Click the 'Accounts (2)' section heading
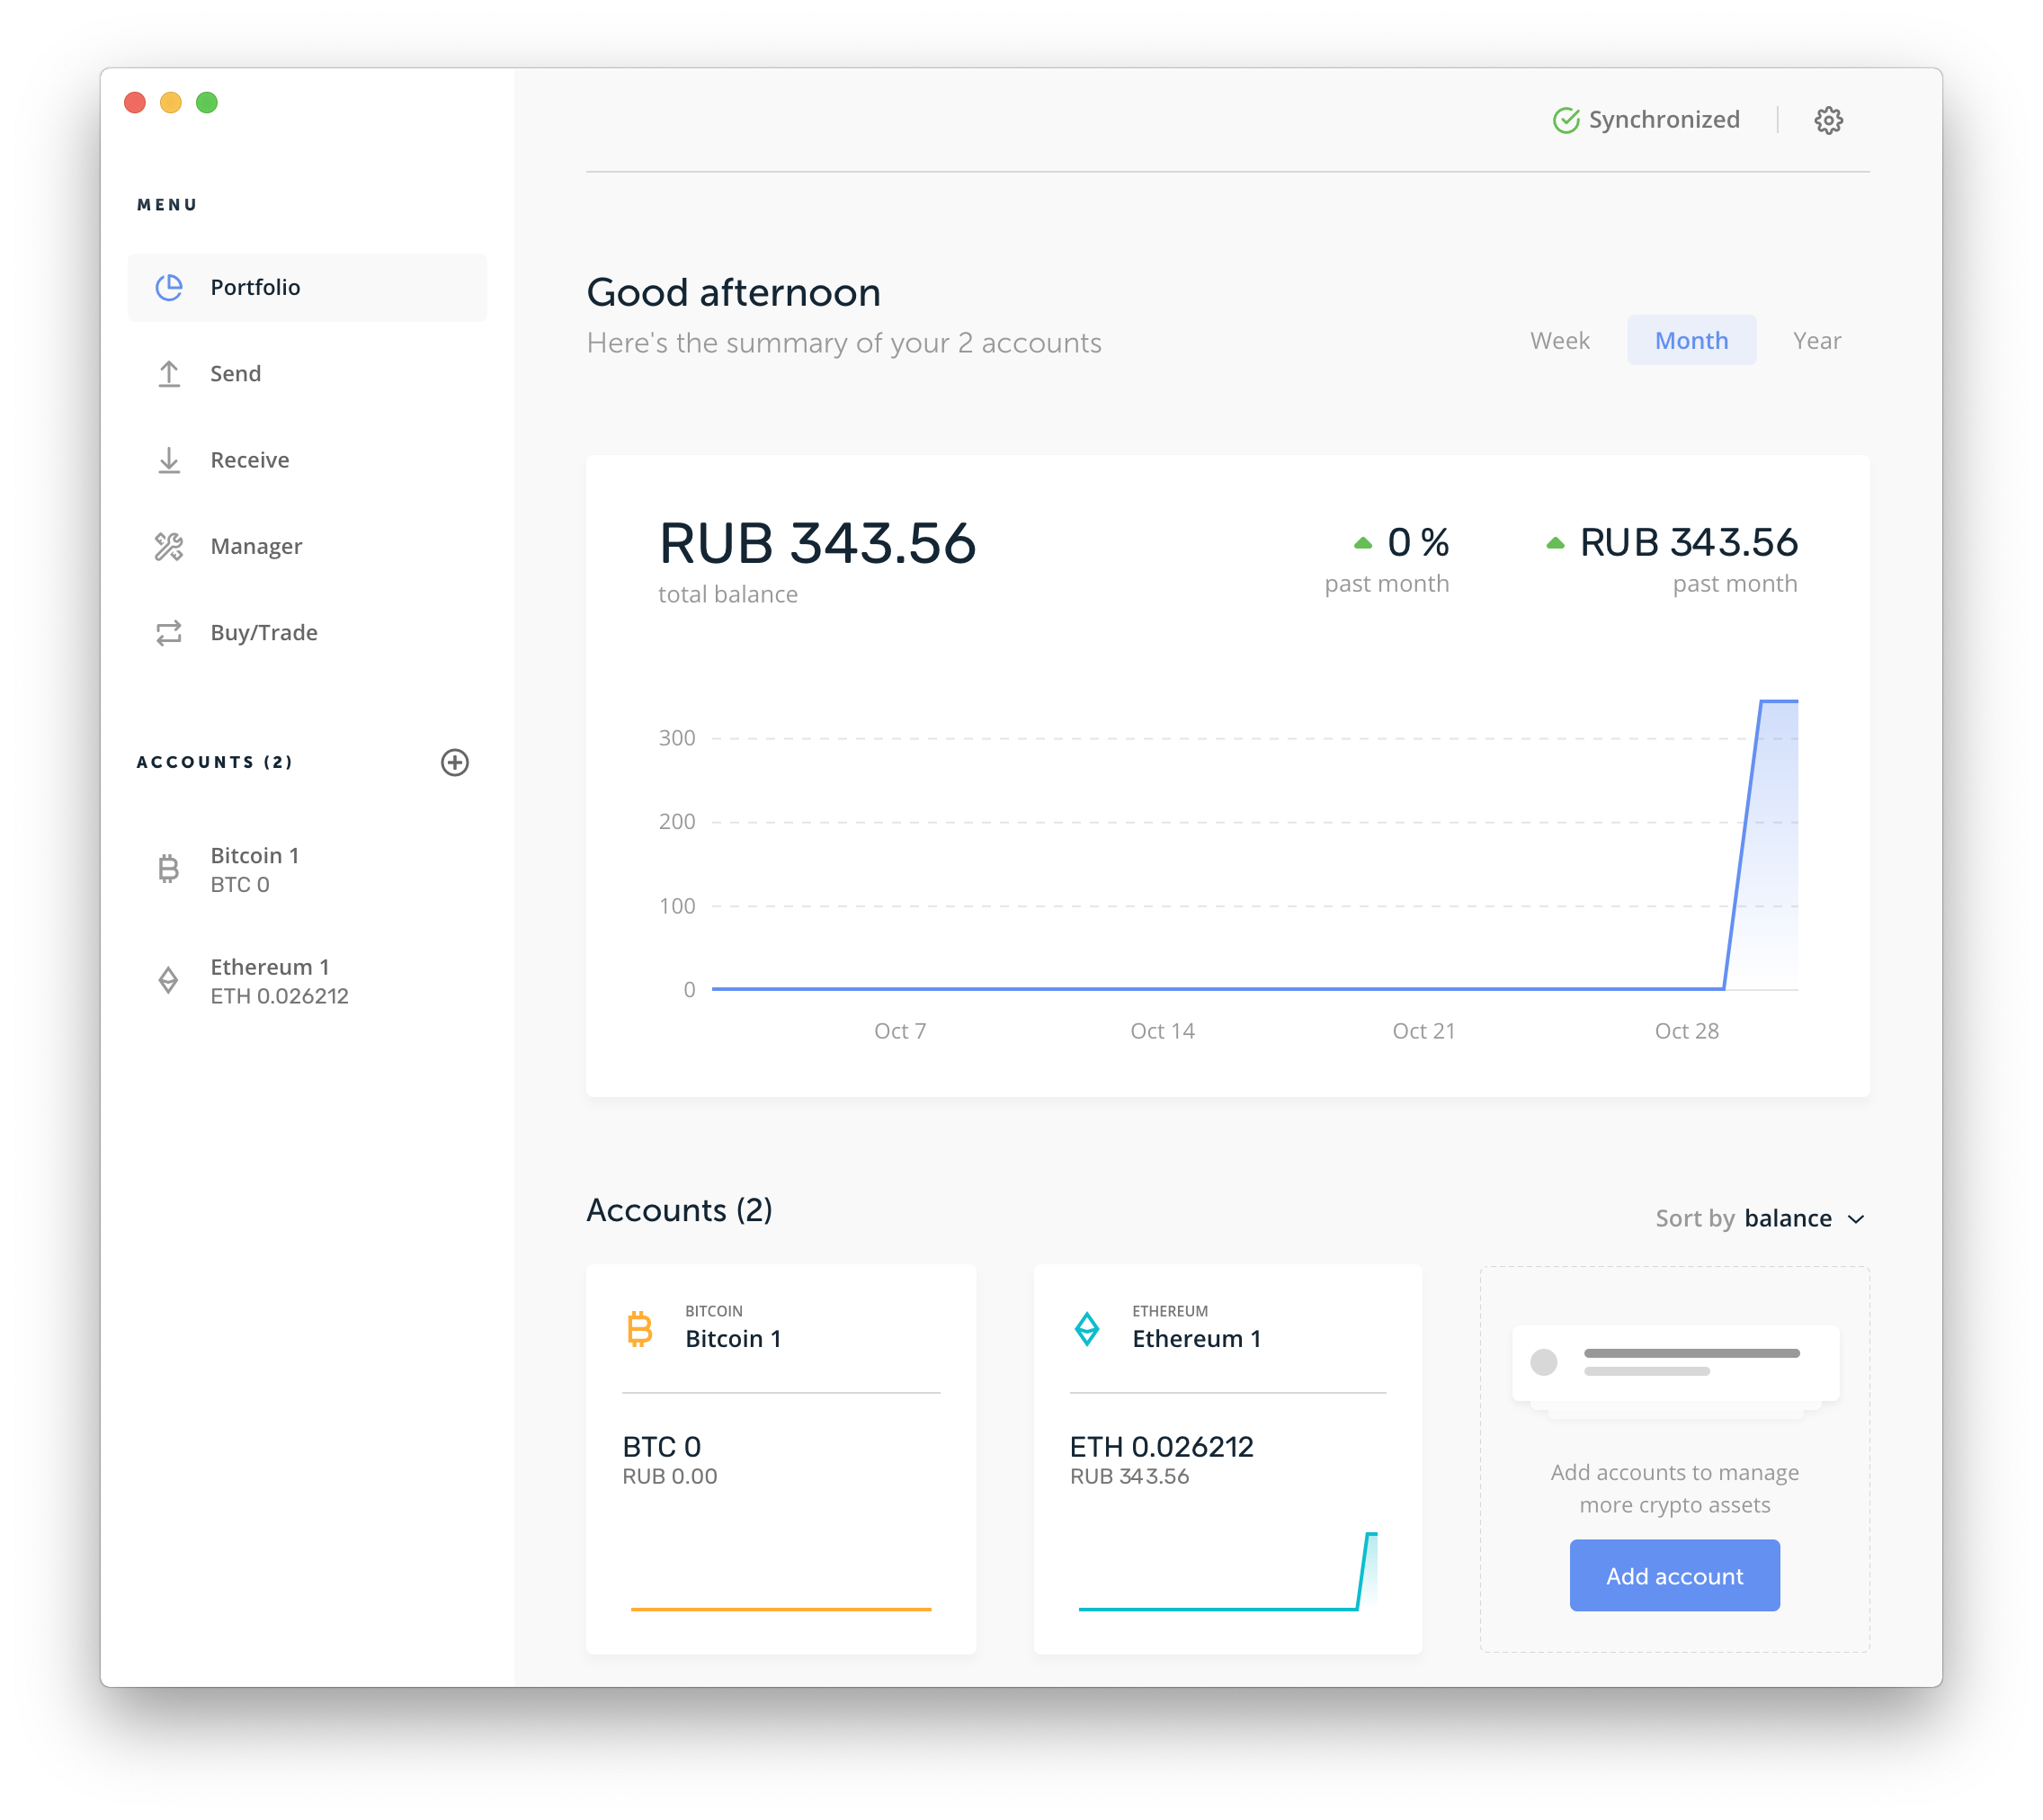2043x1820 pixels. click(x=679, y=1210)
